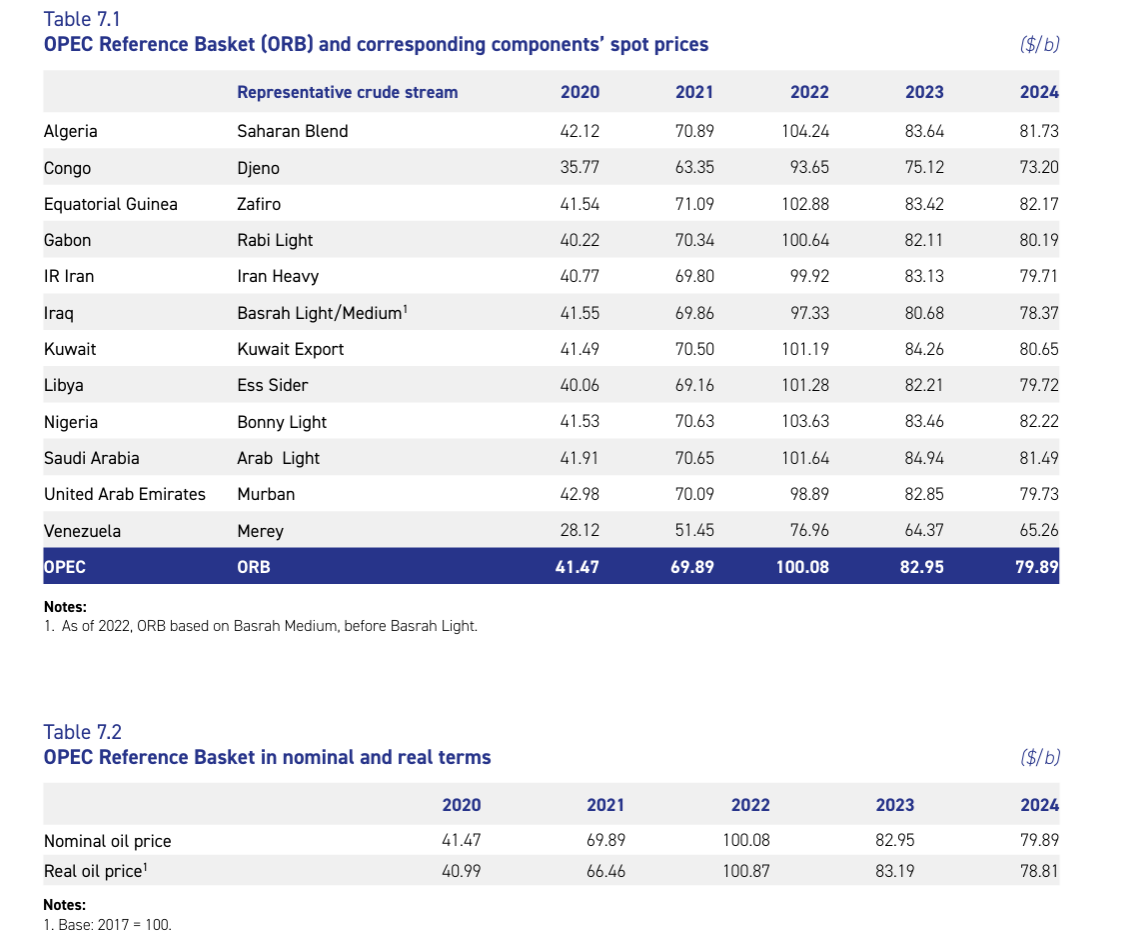
Task: Click the Table 7.2 'nominal and real terms' title
Action: coord(267,757)
